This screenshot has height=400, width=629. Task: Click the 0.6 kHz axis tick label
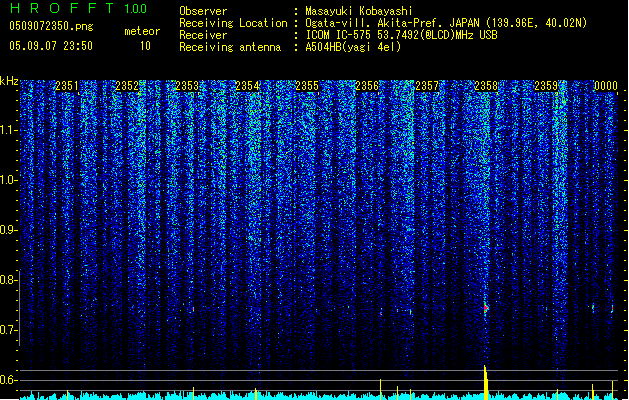click(8, 380)
